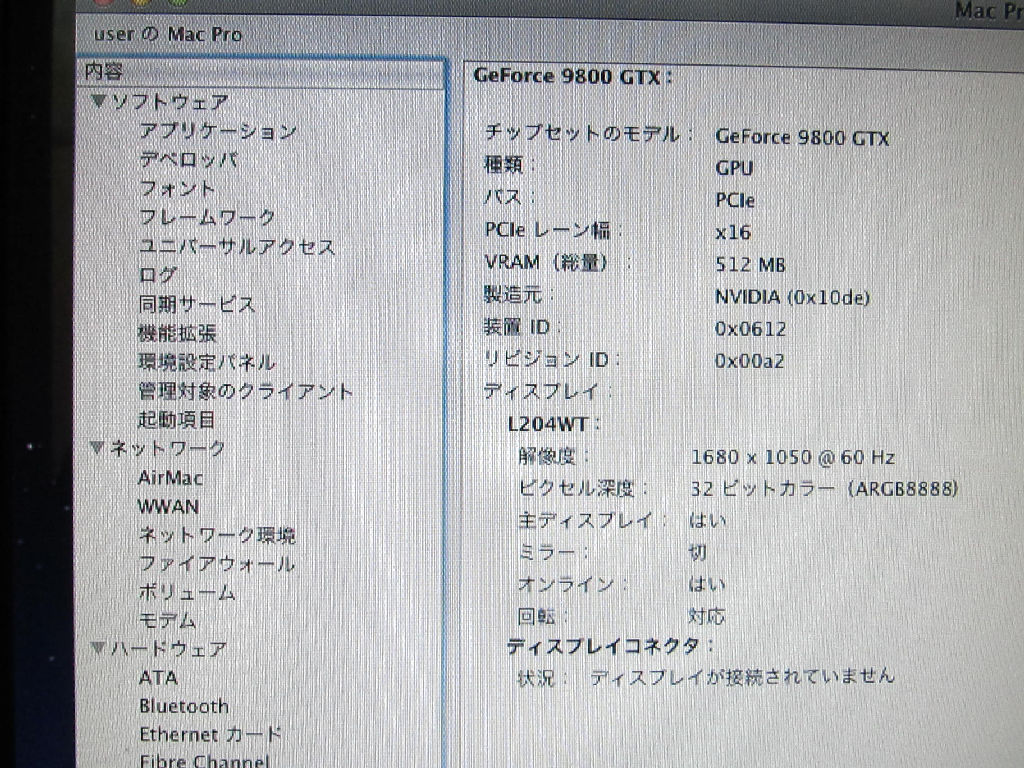Collapse the ソフトウェア section triangle
Image resolution: width=1024 pixels, height=768 pixels.
[98, 101]
